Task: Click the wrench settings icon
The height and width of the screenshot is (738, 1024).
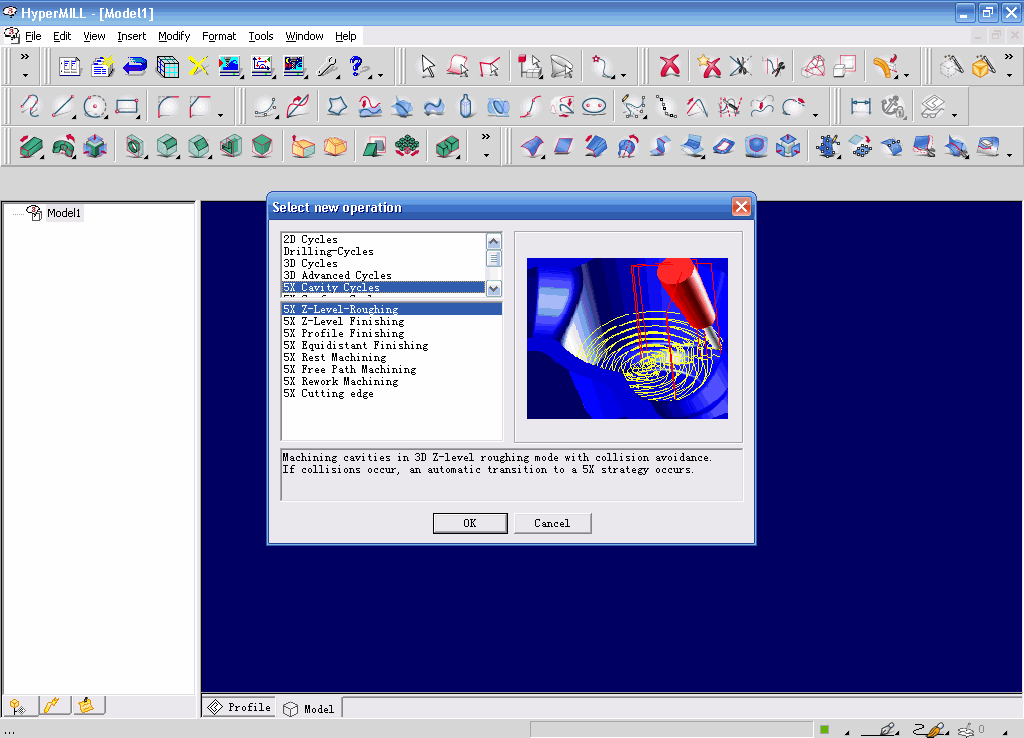Action: (326, 67)
